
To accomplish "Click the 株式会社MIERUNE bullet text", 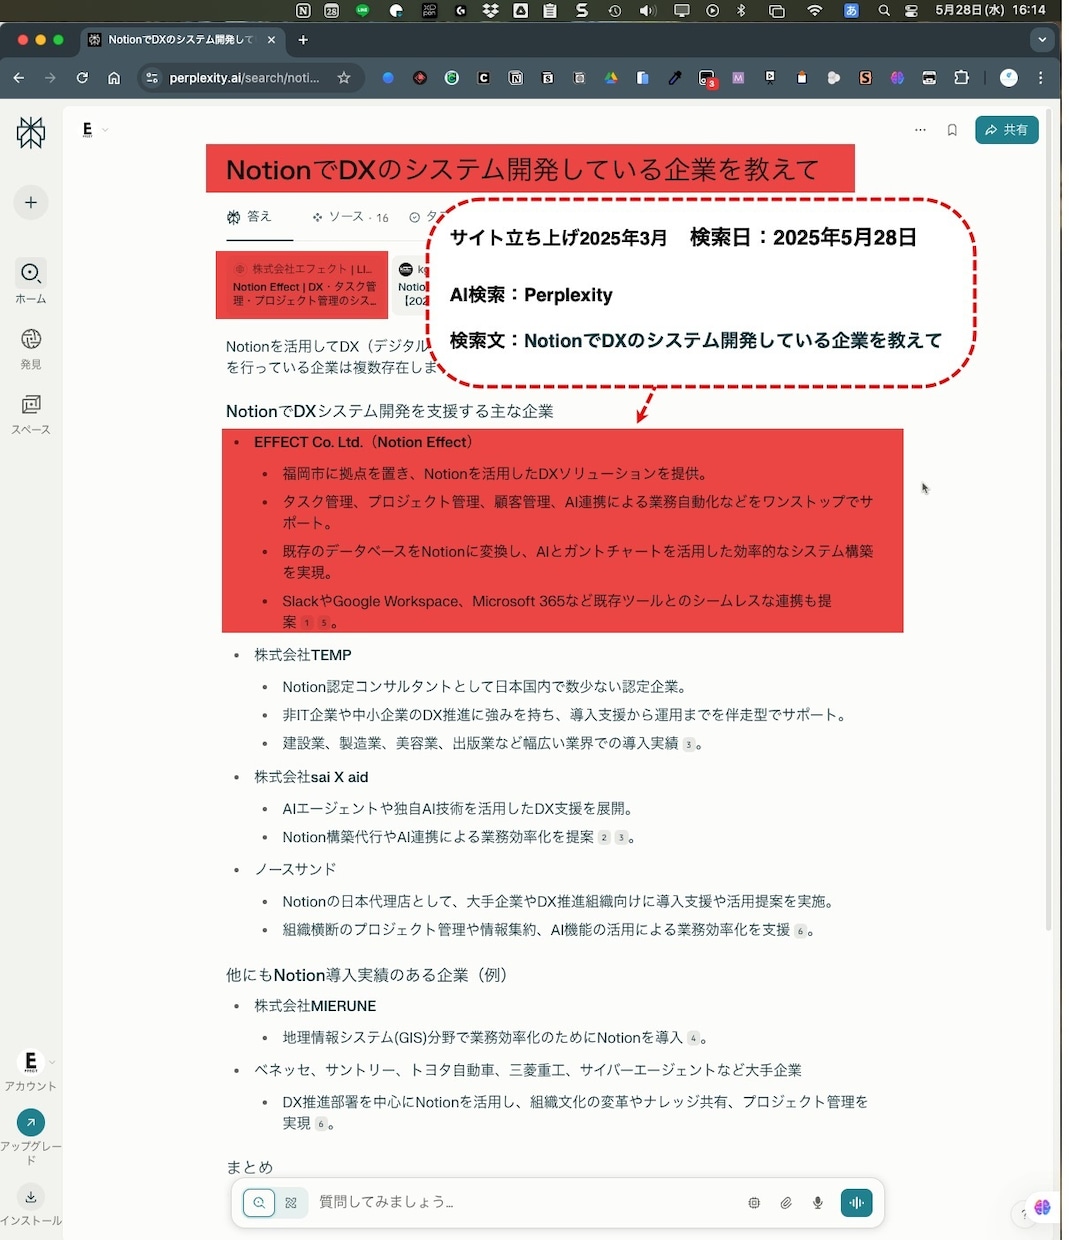I will coord(315,1006).
